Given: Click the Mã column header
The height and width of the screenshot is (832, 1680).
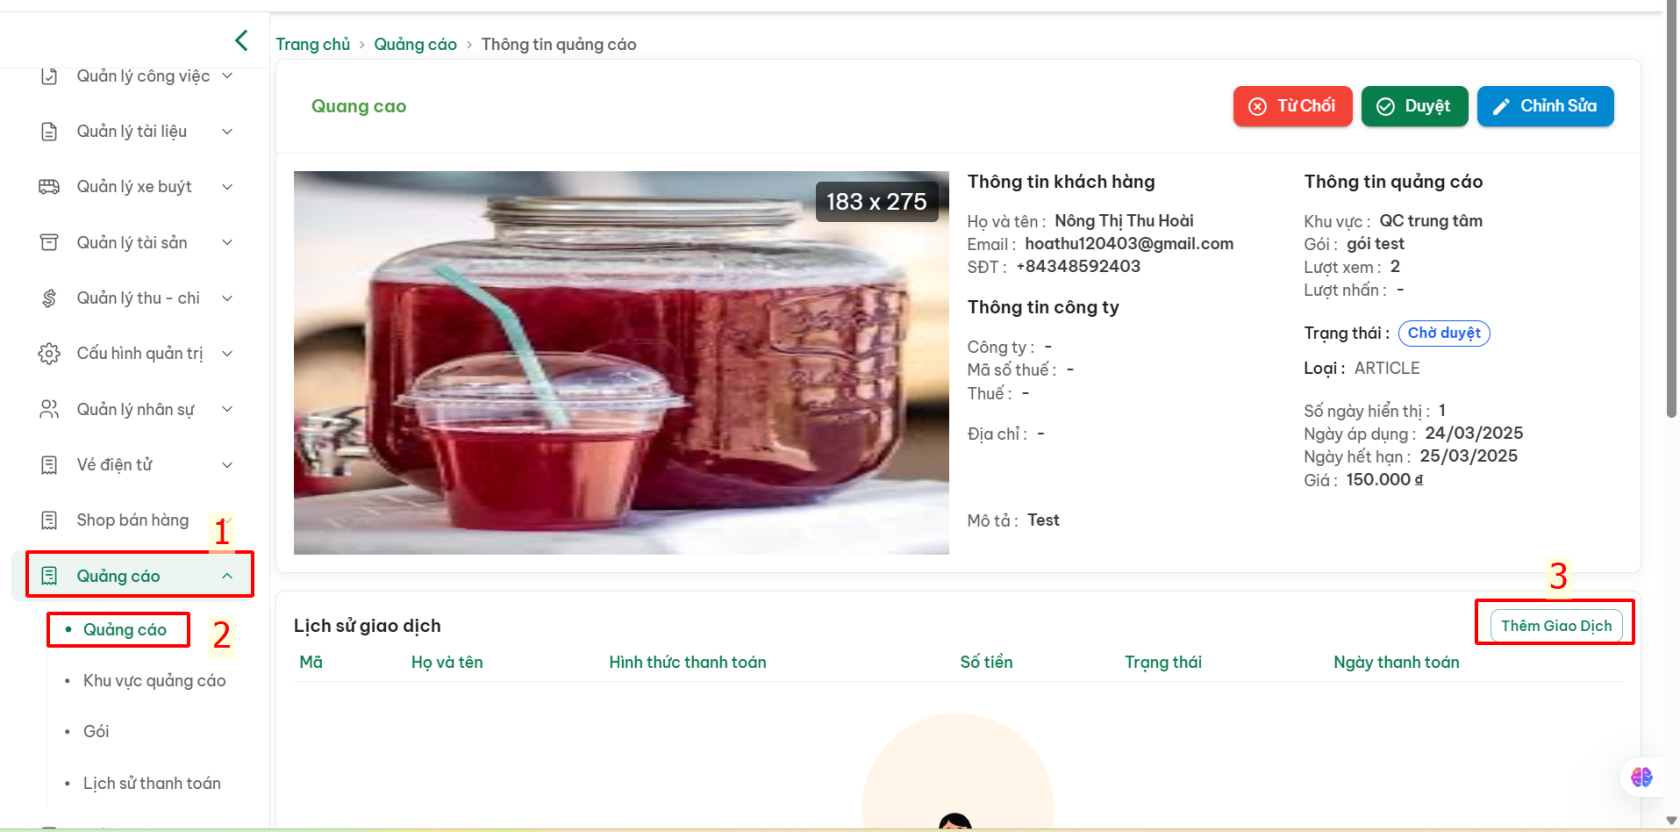Looking at the screenshot, I should [x=311, y=662].
